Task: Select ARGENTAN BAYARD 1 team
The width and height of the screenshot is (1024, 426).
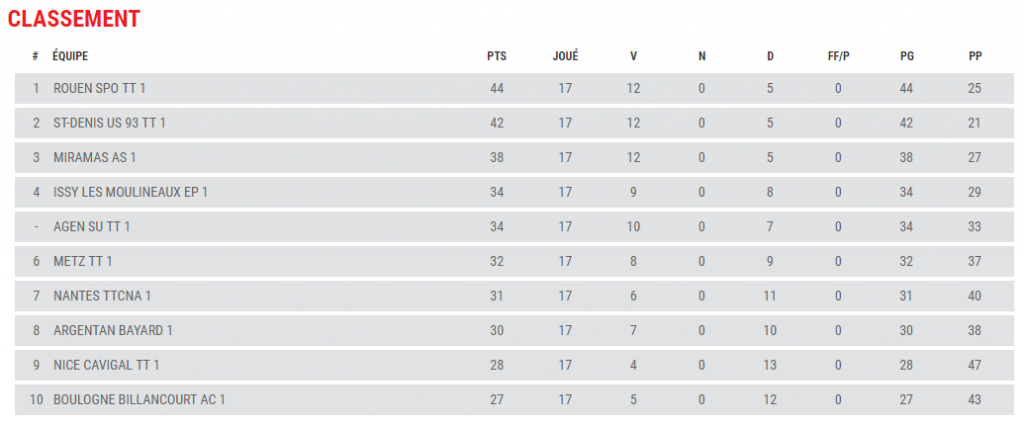Action: pyautogui.click(x=113, y=331)
